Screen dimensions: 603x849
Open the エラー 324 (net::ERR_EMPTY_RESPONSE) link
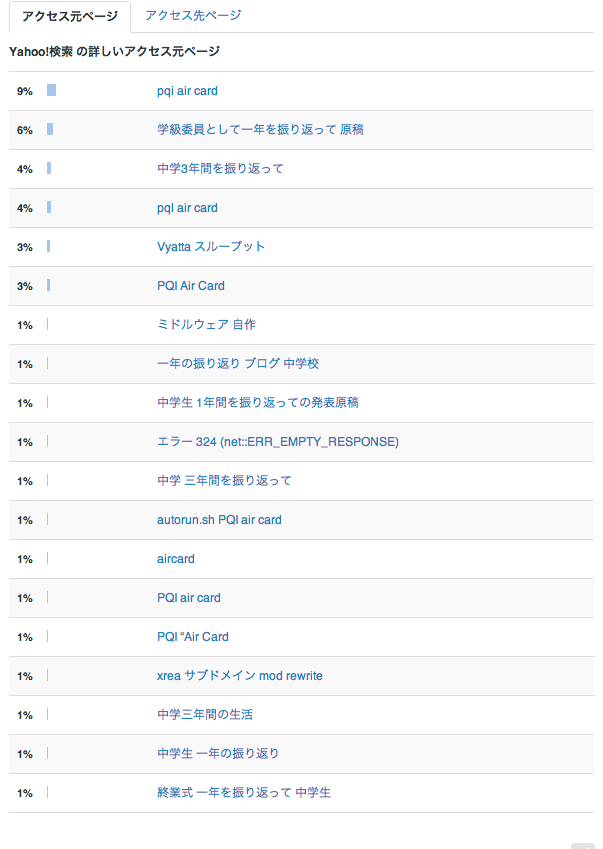click(x=277, y=442)
